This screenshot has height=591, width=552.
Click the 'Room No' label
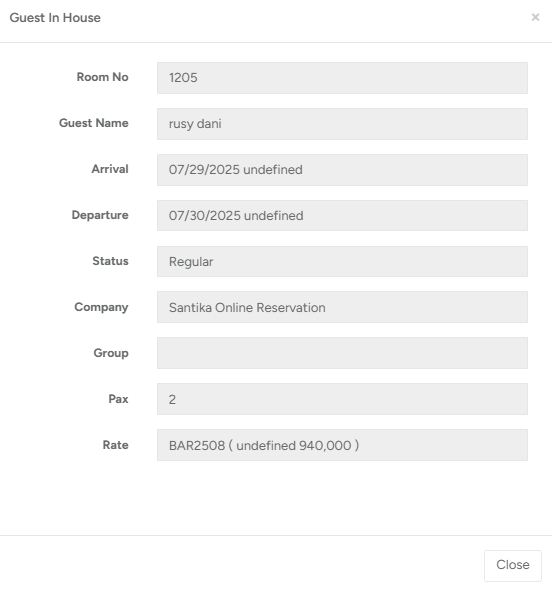click(102, 77)
